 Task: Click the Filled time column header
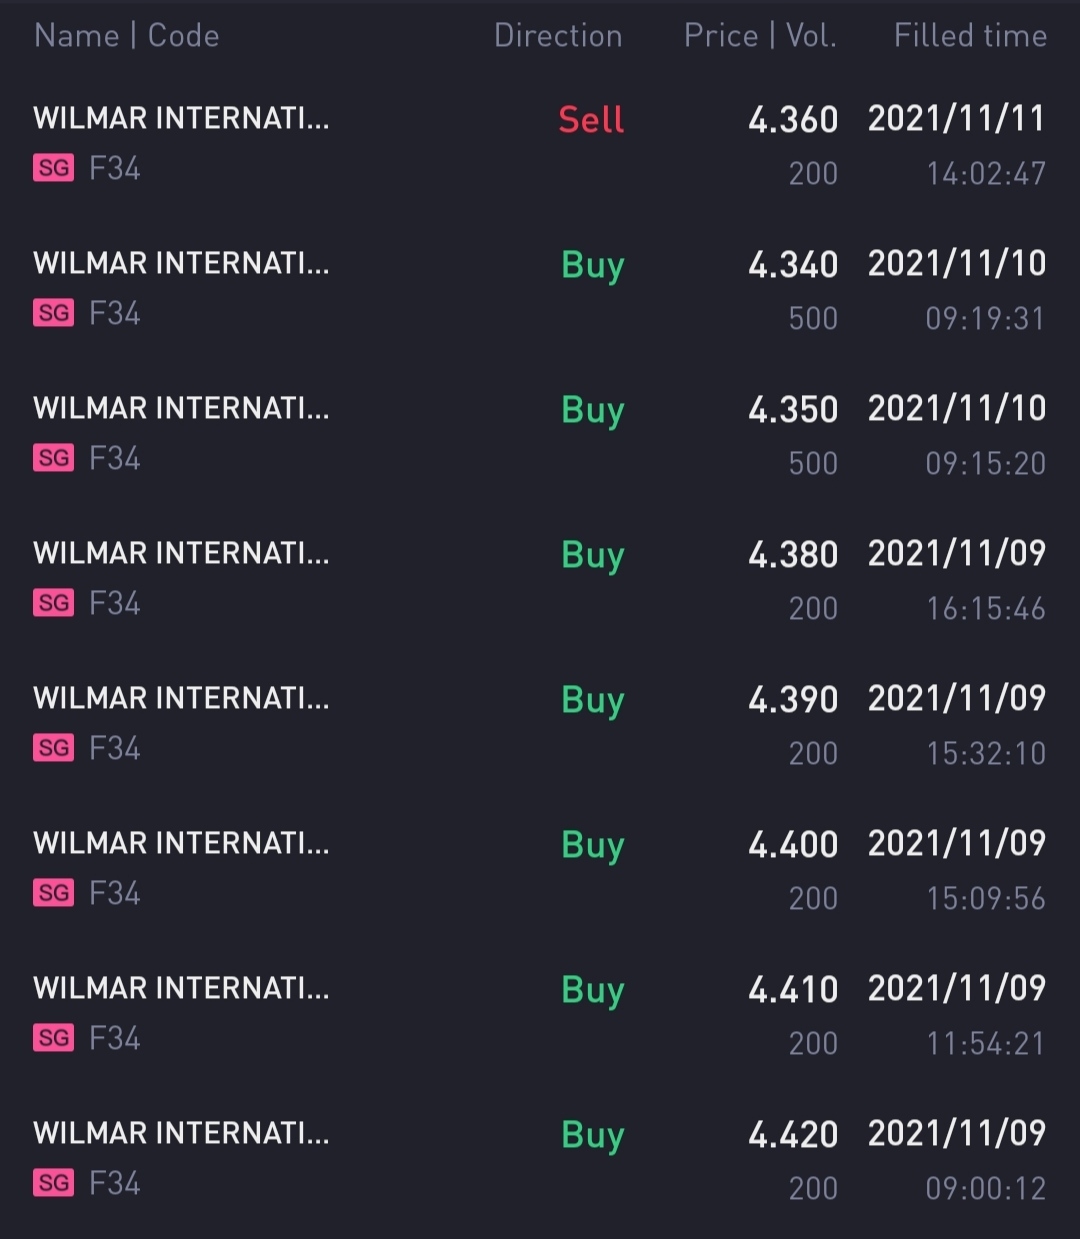click(x=970, y=36)
